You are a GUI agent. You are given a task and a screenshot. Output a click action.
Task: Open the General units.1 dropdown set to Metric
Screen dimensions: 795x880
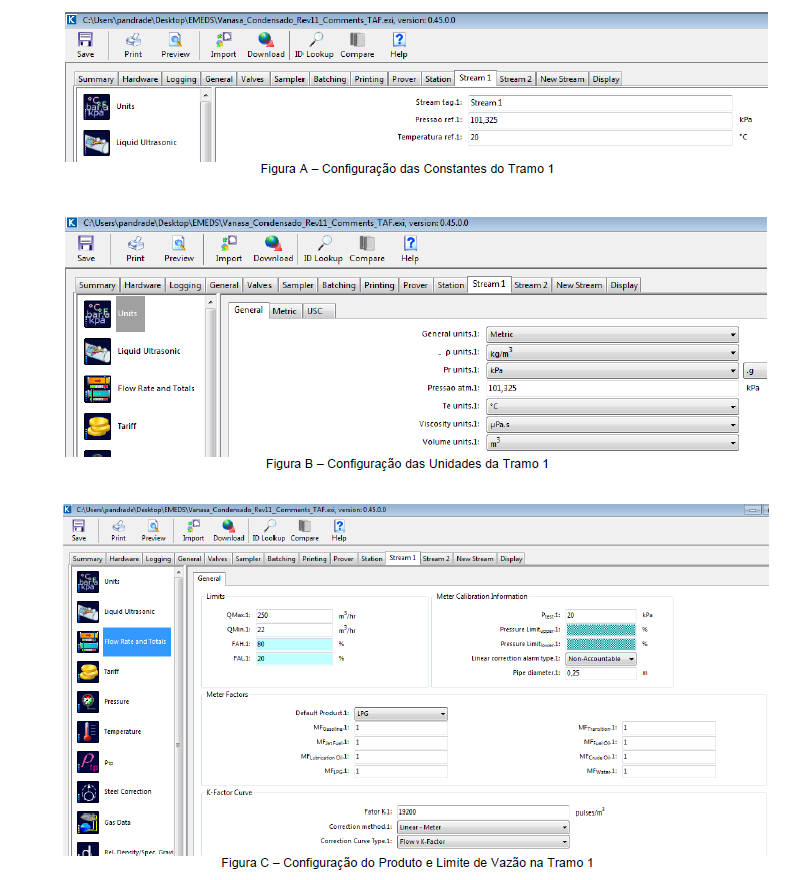(612, 334)
